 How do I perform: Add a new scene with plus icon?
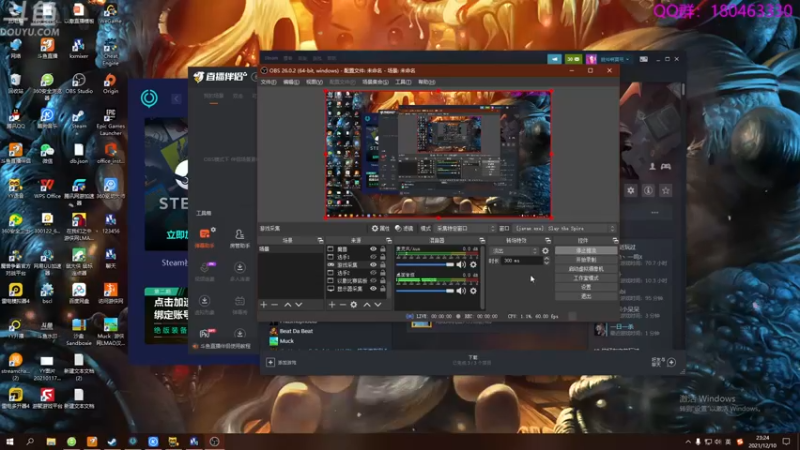[x=264, y=305]
